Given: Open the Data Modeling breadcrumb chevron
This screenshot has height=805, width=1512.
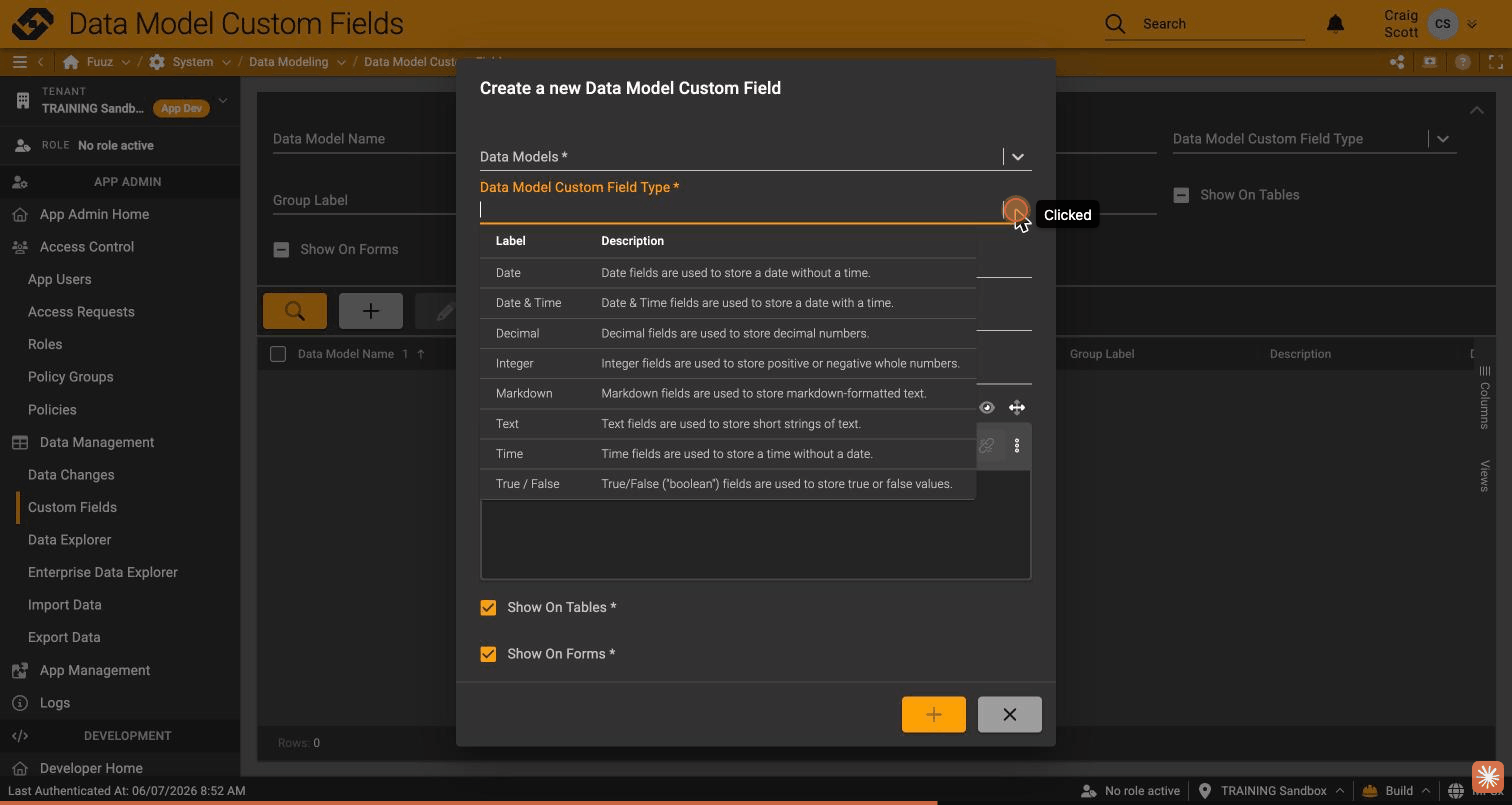Looking at the screenshot, I should point(341,62).
